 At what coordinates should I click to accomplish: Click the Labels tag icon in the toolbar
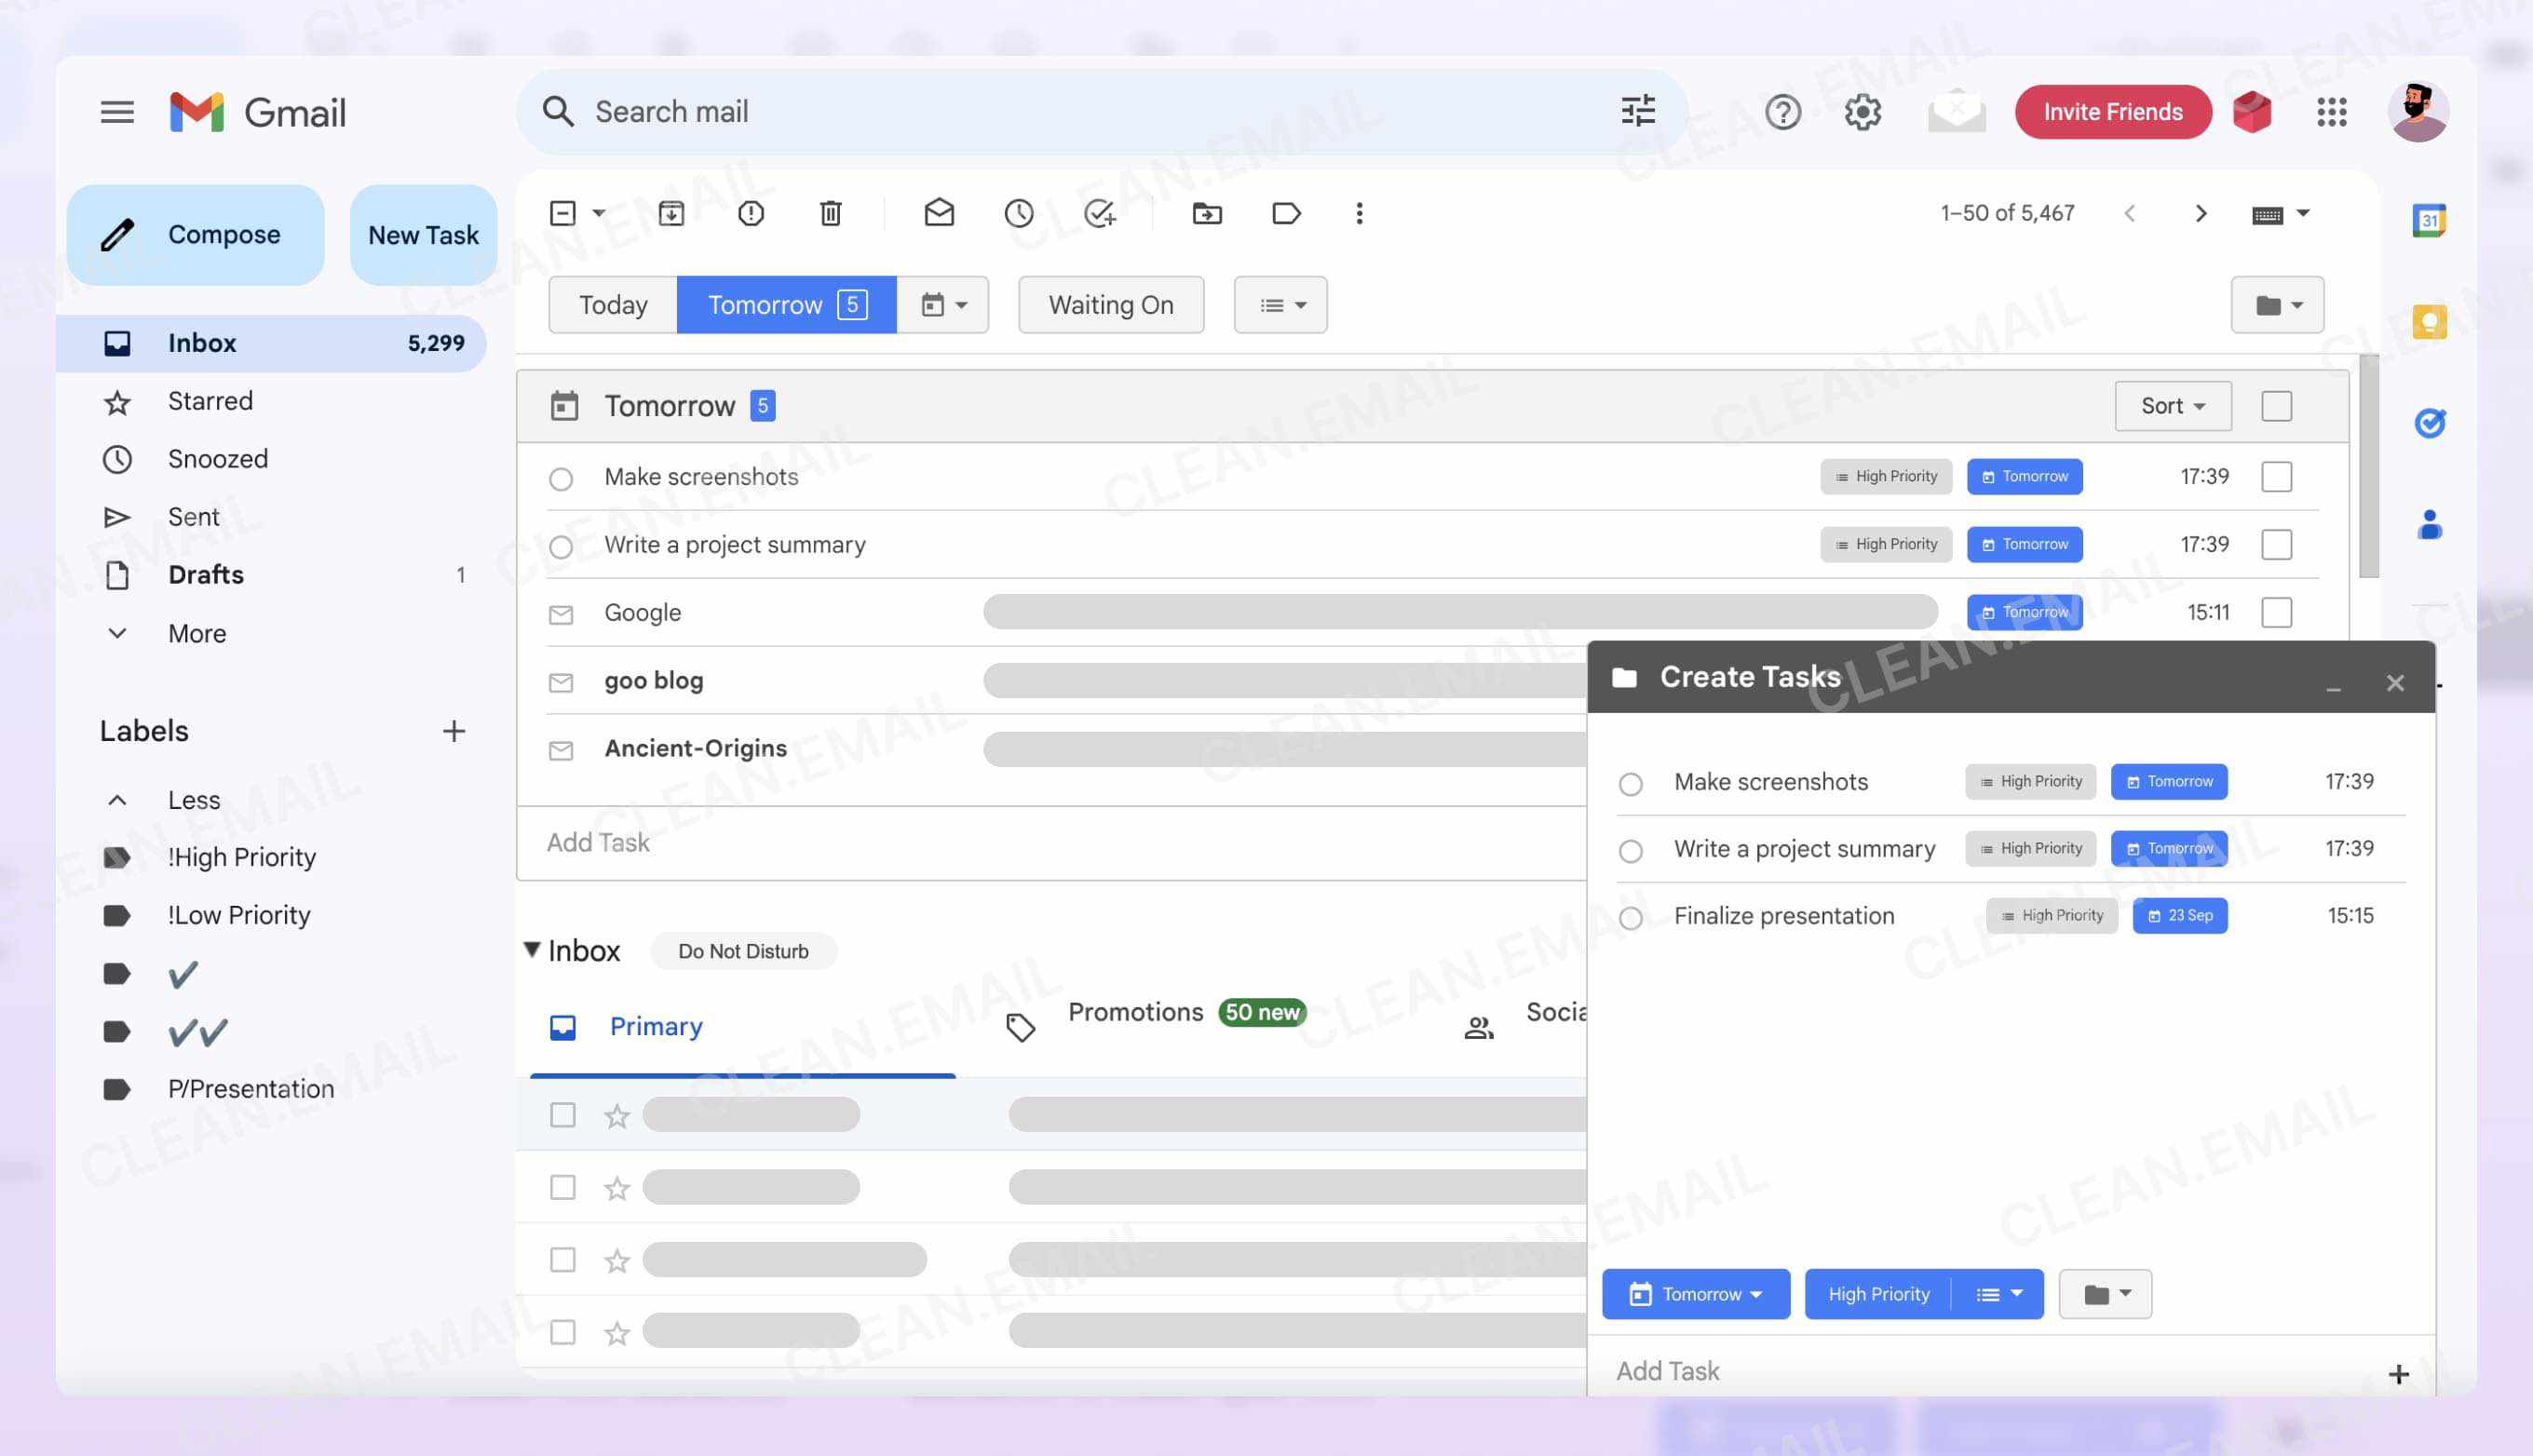1286,213
